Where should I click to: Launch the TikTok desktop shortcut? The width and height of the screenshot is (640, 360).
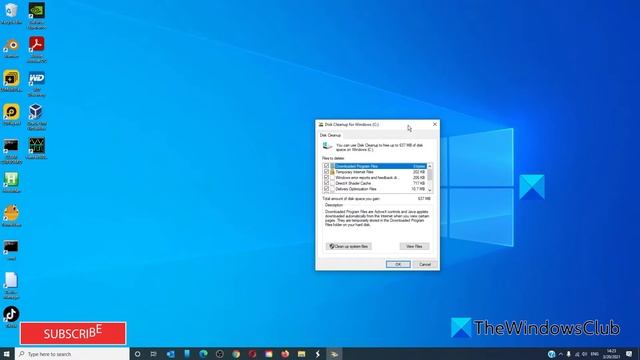point(11,317)
